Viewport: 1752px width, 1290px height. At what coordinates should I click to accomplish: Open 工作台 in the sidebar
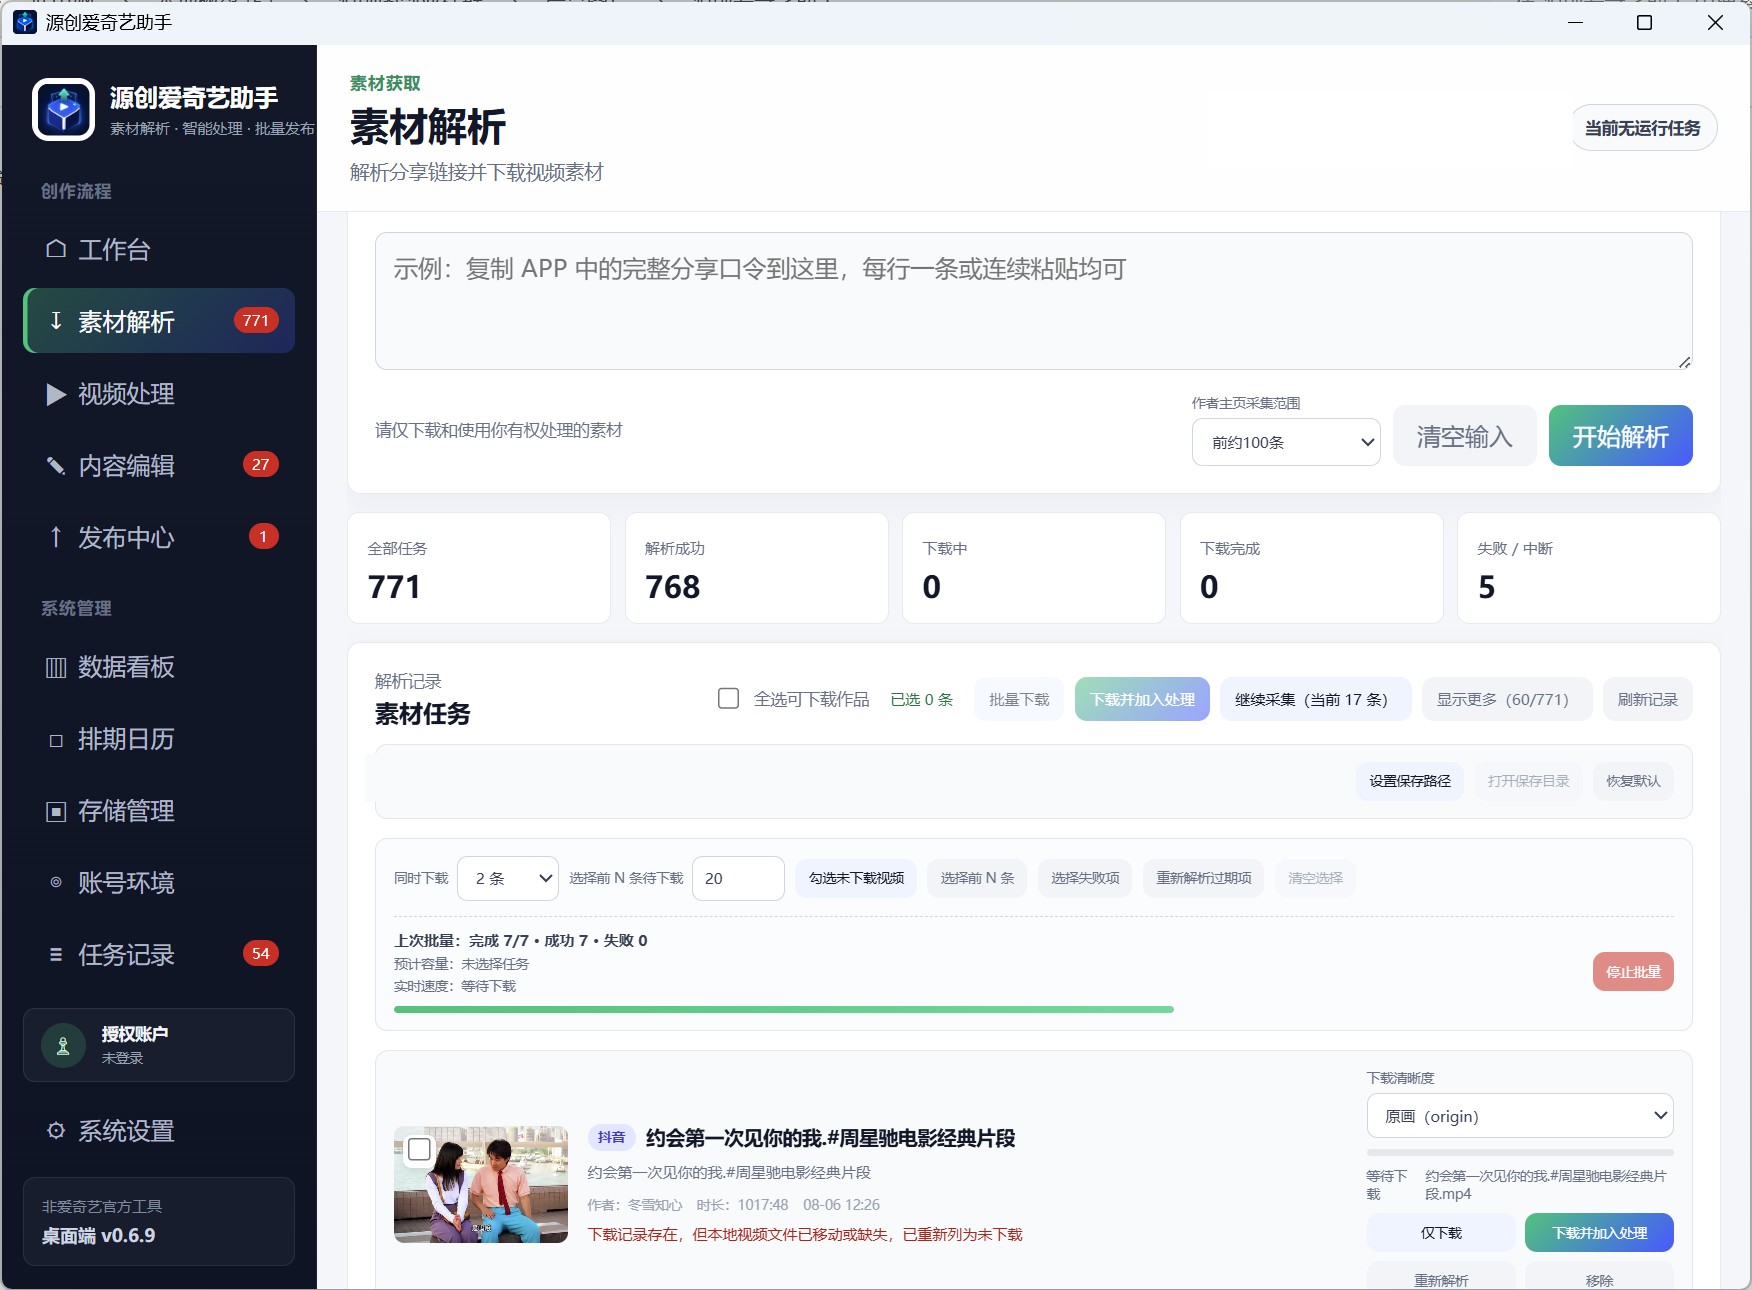pyautogui.click(x=159, y=249)
